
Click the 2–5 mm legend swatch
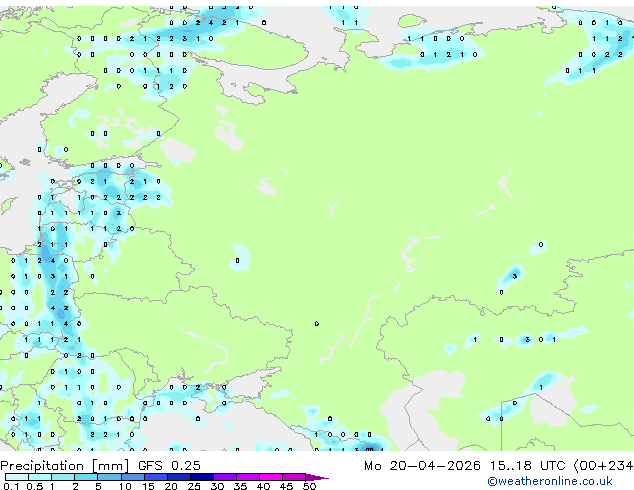tap(86, 477)
